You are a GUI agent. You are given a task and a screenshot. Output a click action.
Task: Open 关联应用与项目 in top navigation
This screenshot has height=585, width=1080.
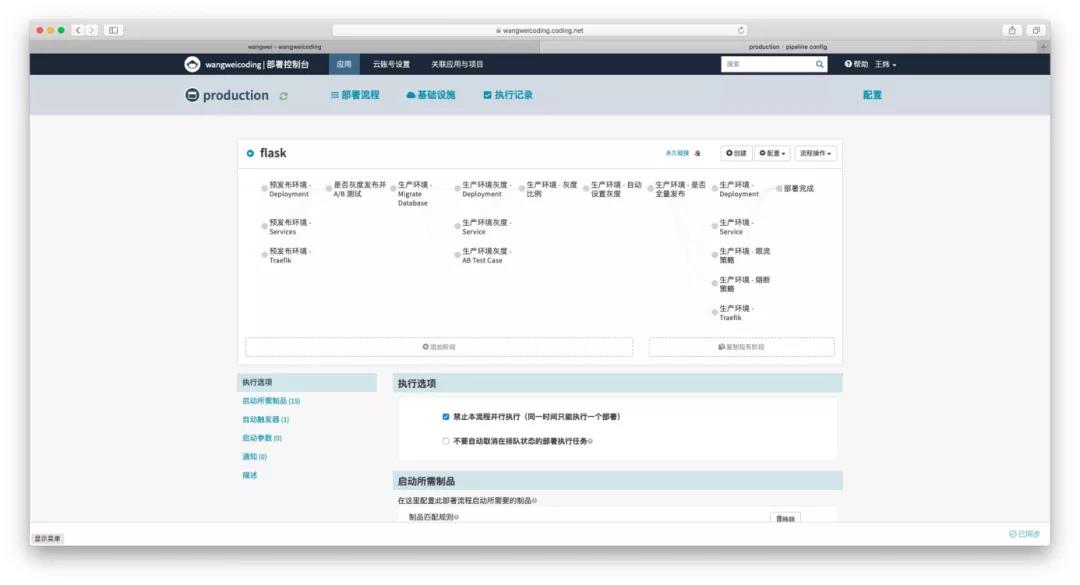(x=457, y=64)
